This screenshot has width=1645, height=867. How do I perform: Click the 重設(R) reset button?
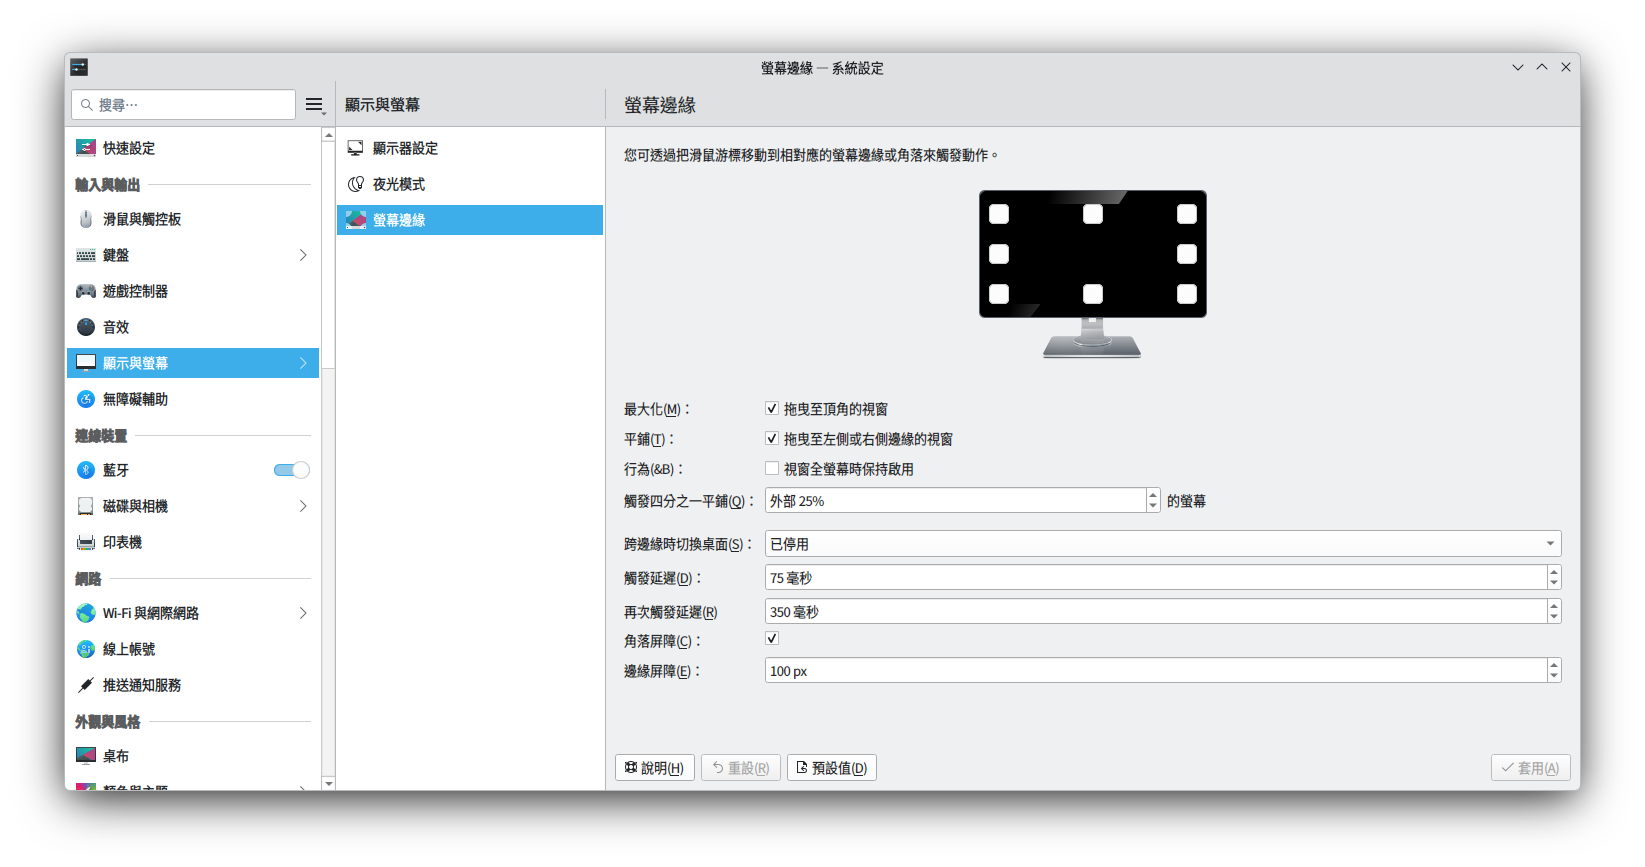click(x=741, y=768)
